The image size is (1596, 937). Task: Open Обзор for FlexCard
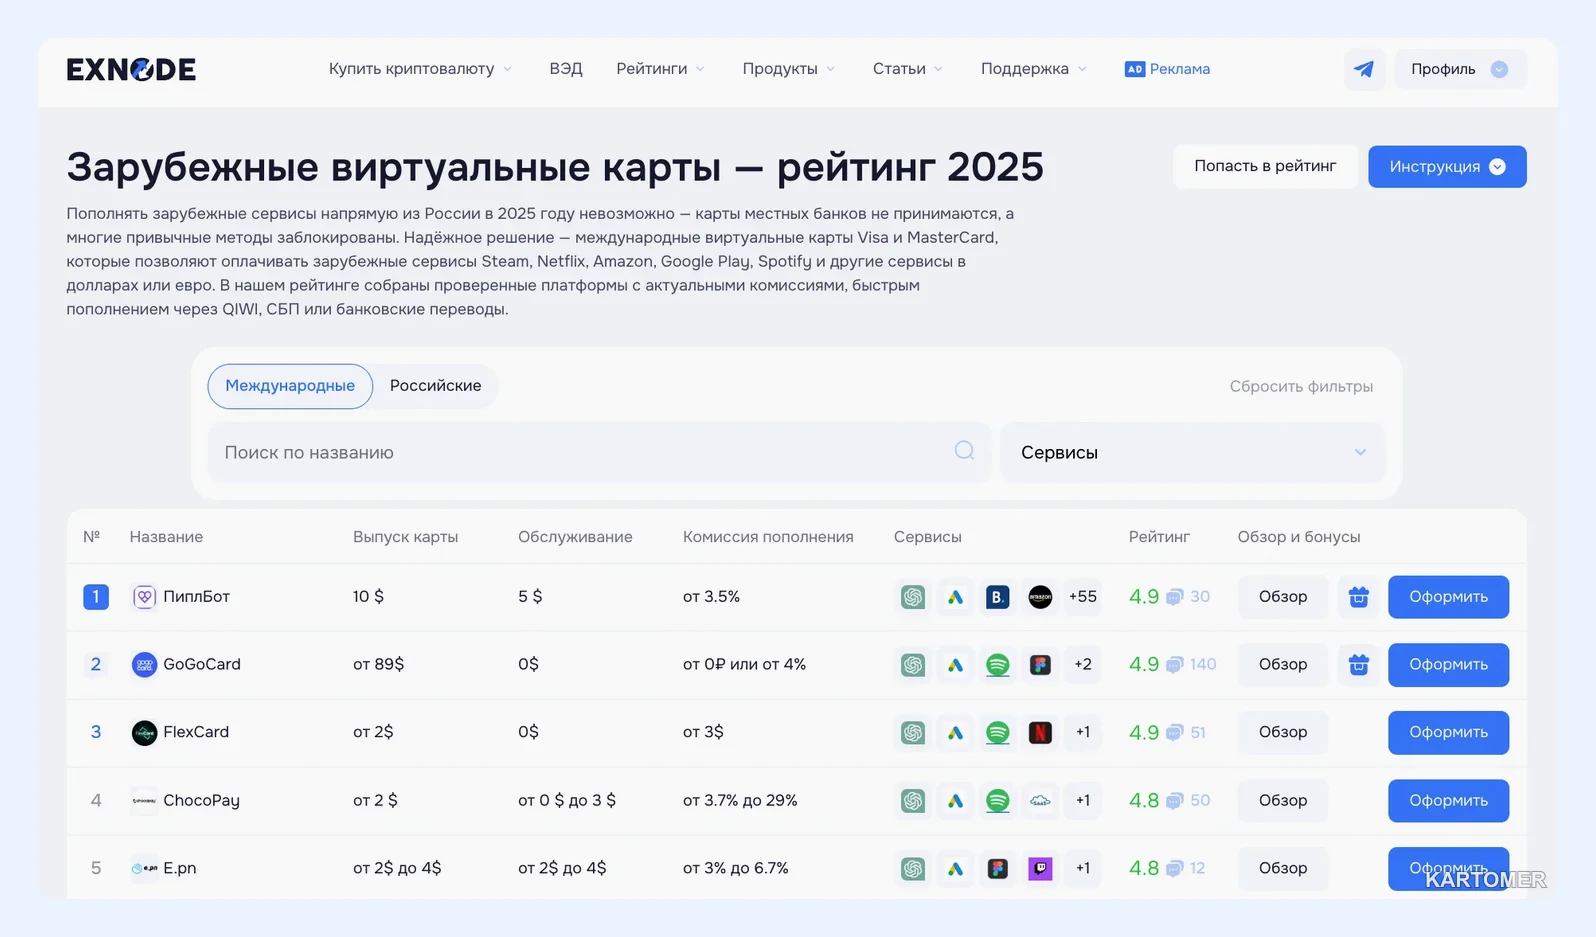1283,733
